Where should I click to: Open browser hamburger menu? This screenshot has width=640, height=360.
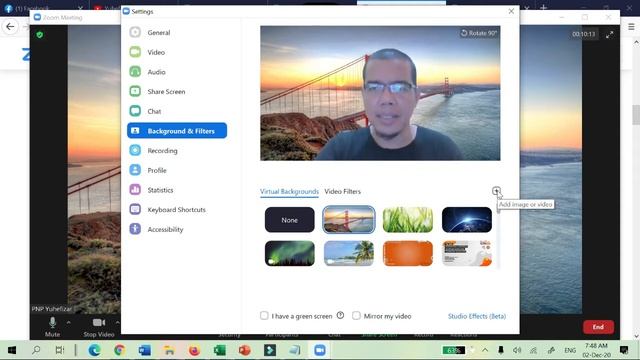tap(631, 27)
